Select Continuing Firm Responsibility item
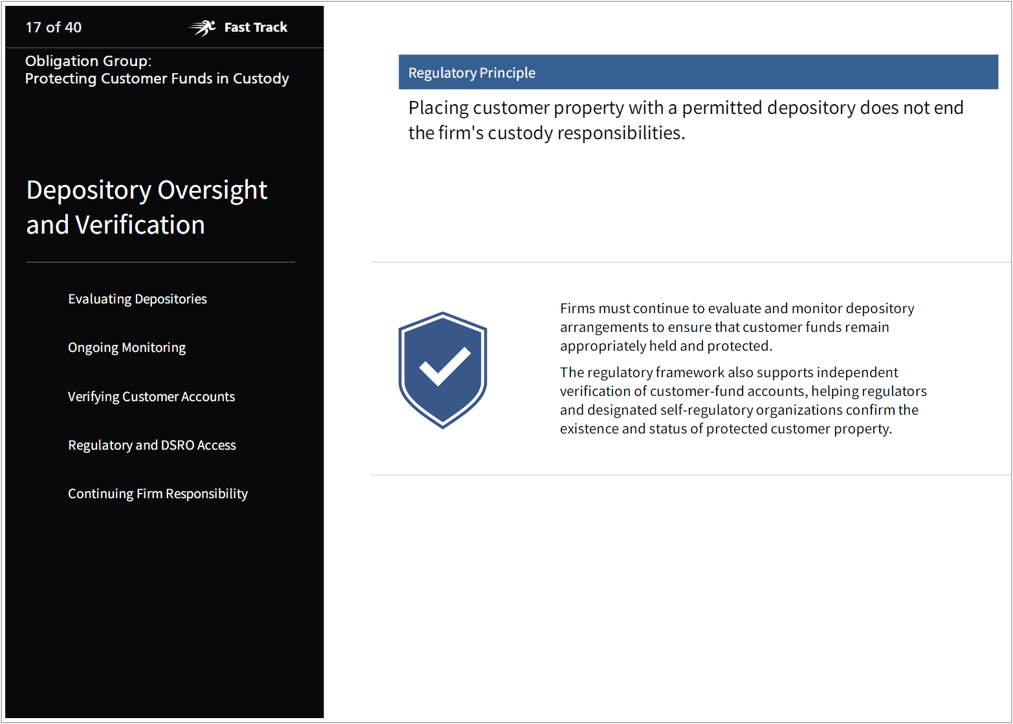The width and height of the screenshot is (1013, 724). point(158,493)
